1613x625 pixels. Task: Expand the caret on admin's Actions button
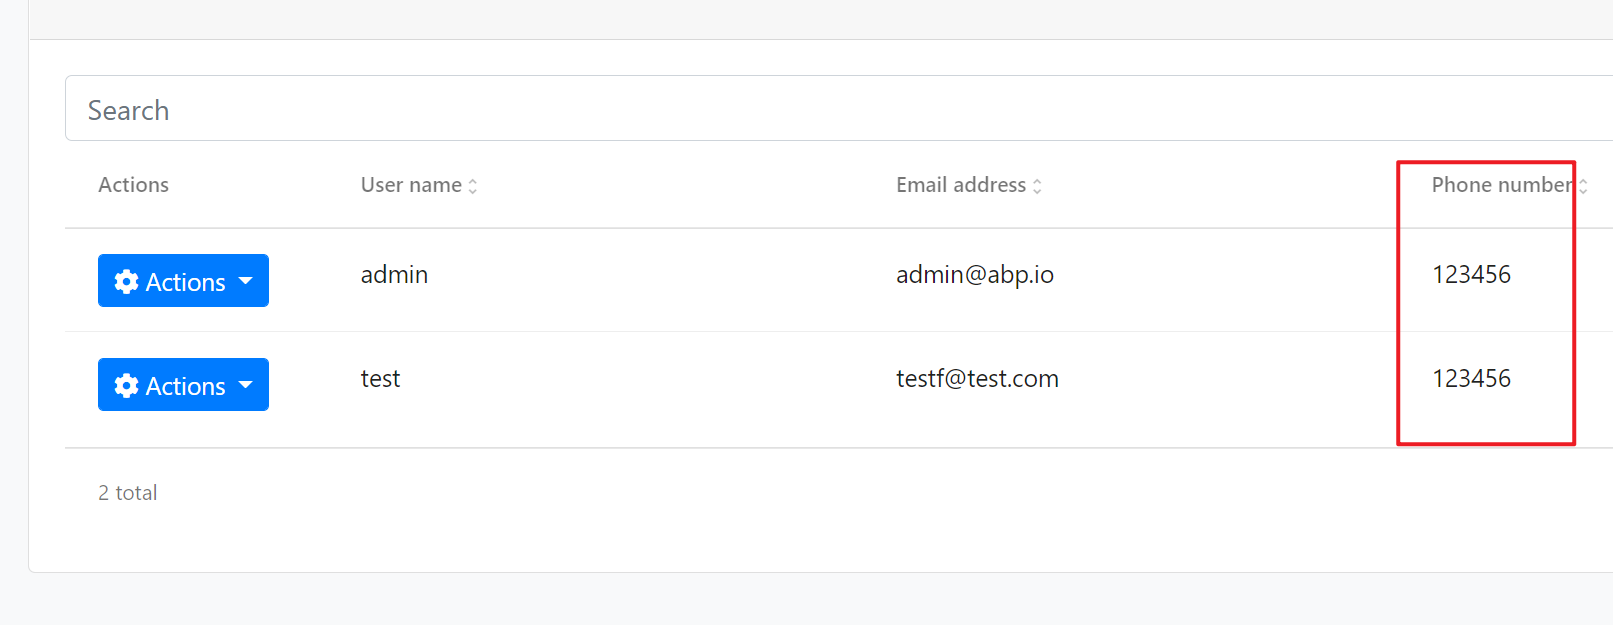point(248,281)
